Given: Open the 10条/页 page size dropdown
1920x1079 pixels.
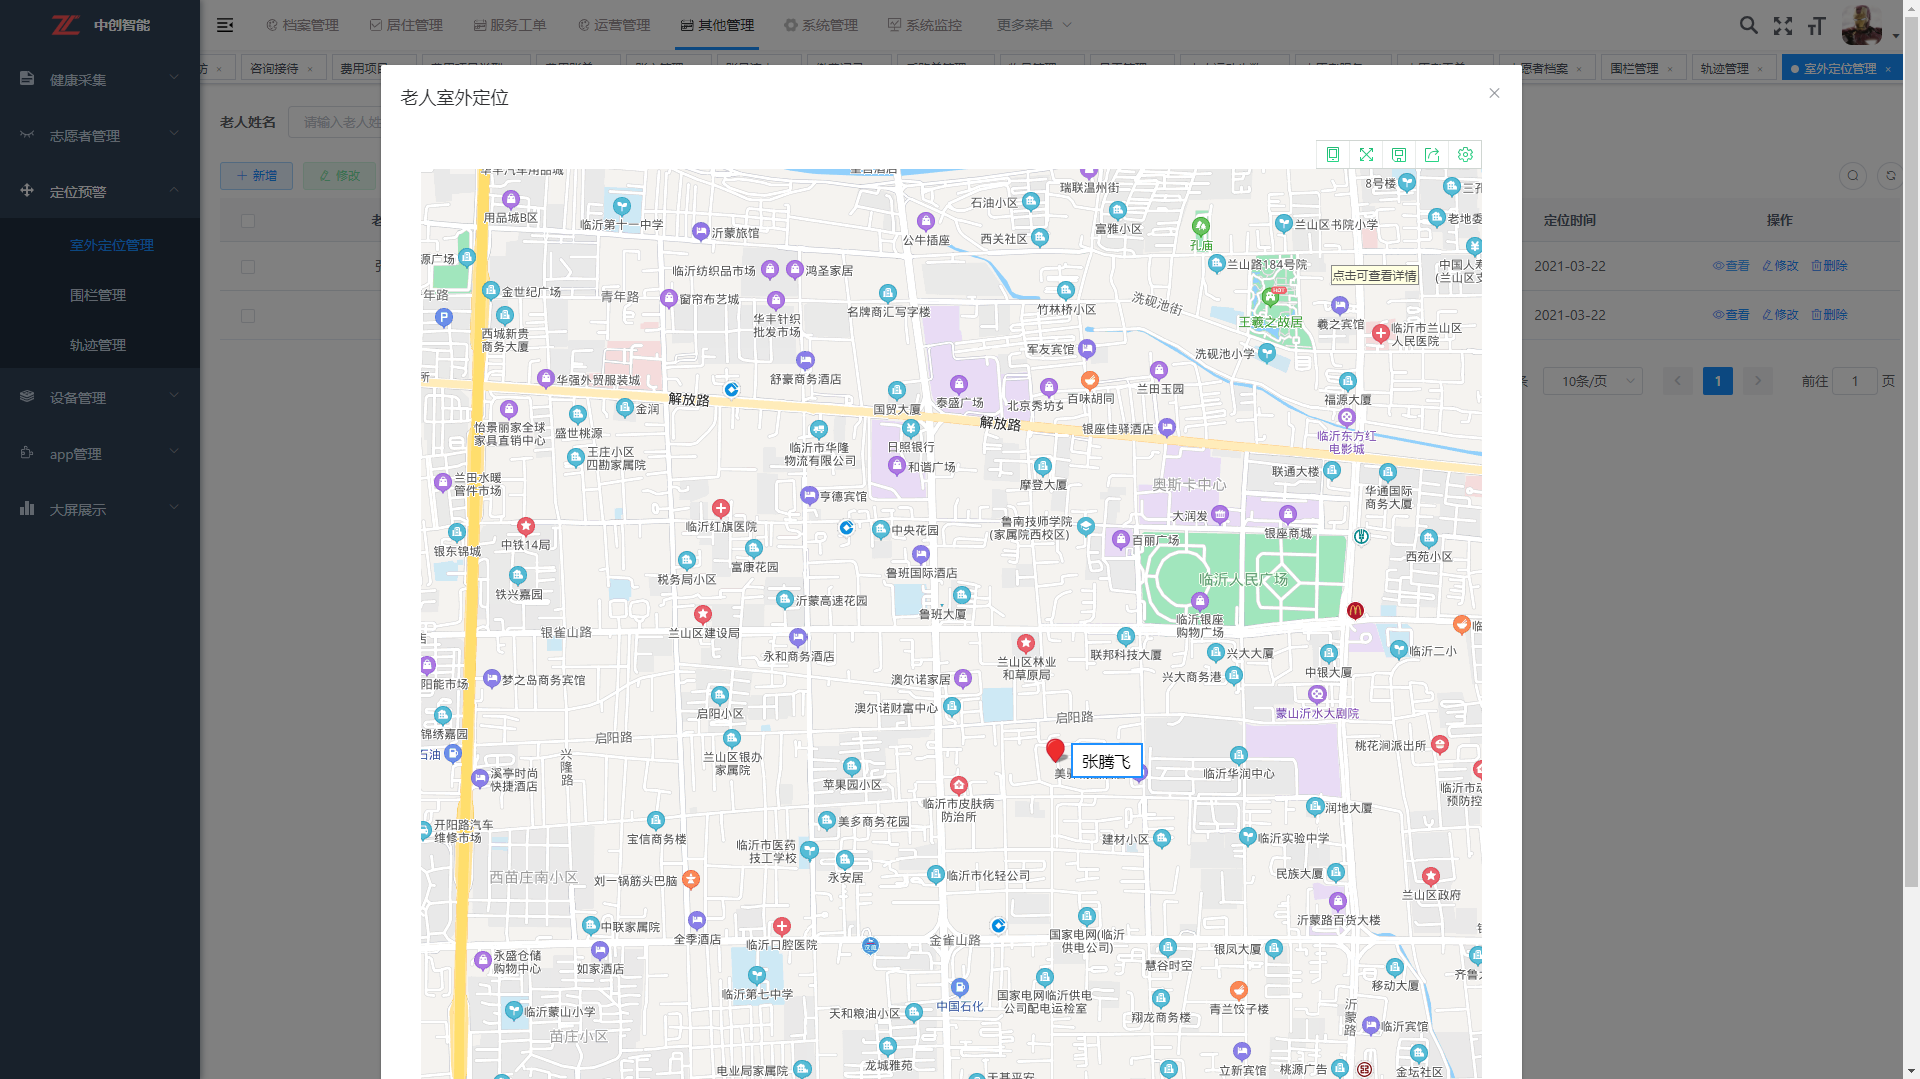Looking at the screenshot, I should pyautogui.click(x=1592, y=381).
